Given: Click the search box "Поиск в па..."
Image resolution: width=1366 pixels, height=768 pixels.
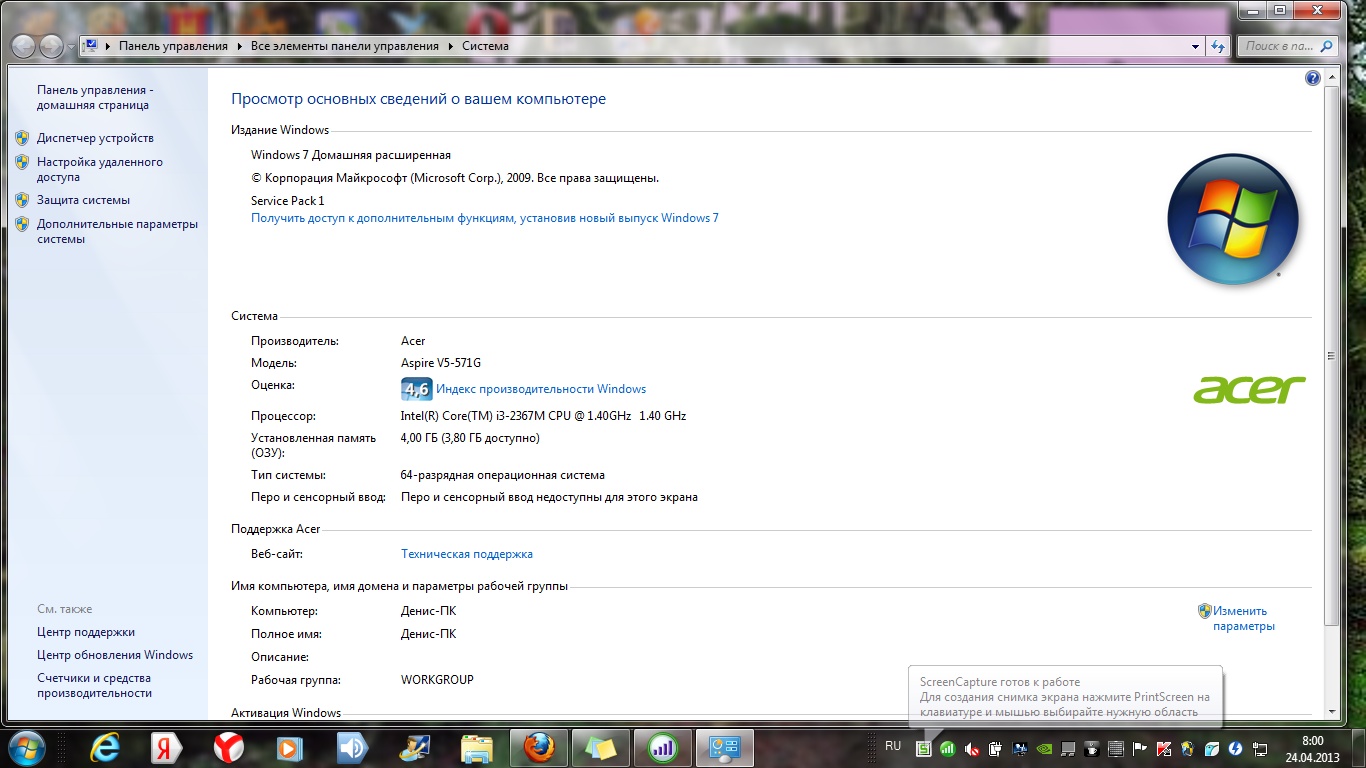Looking at the screenshot, I should point(1288,46).
